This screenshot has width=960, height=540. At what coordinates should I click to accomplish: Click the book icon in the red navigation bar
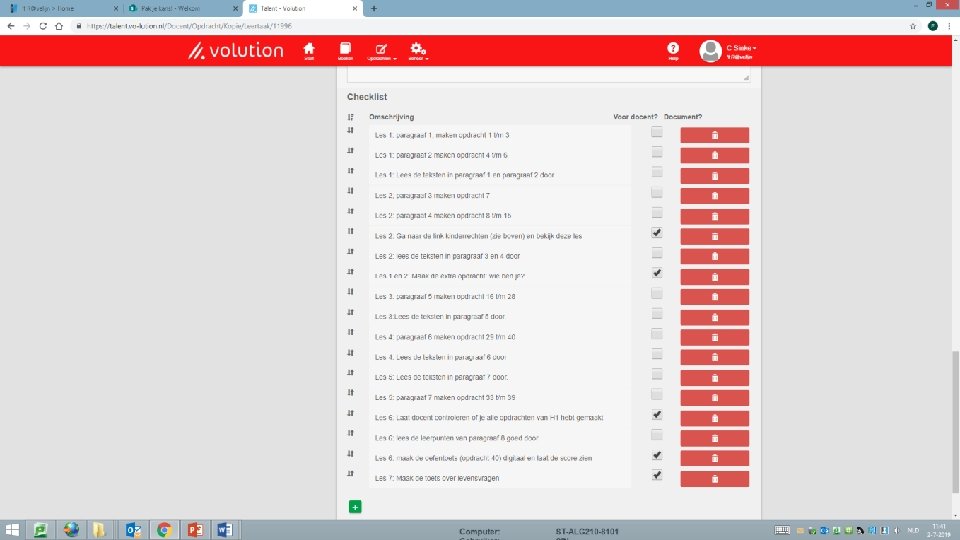[345, 50]
